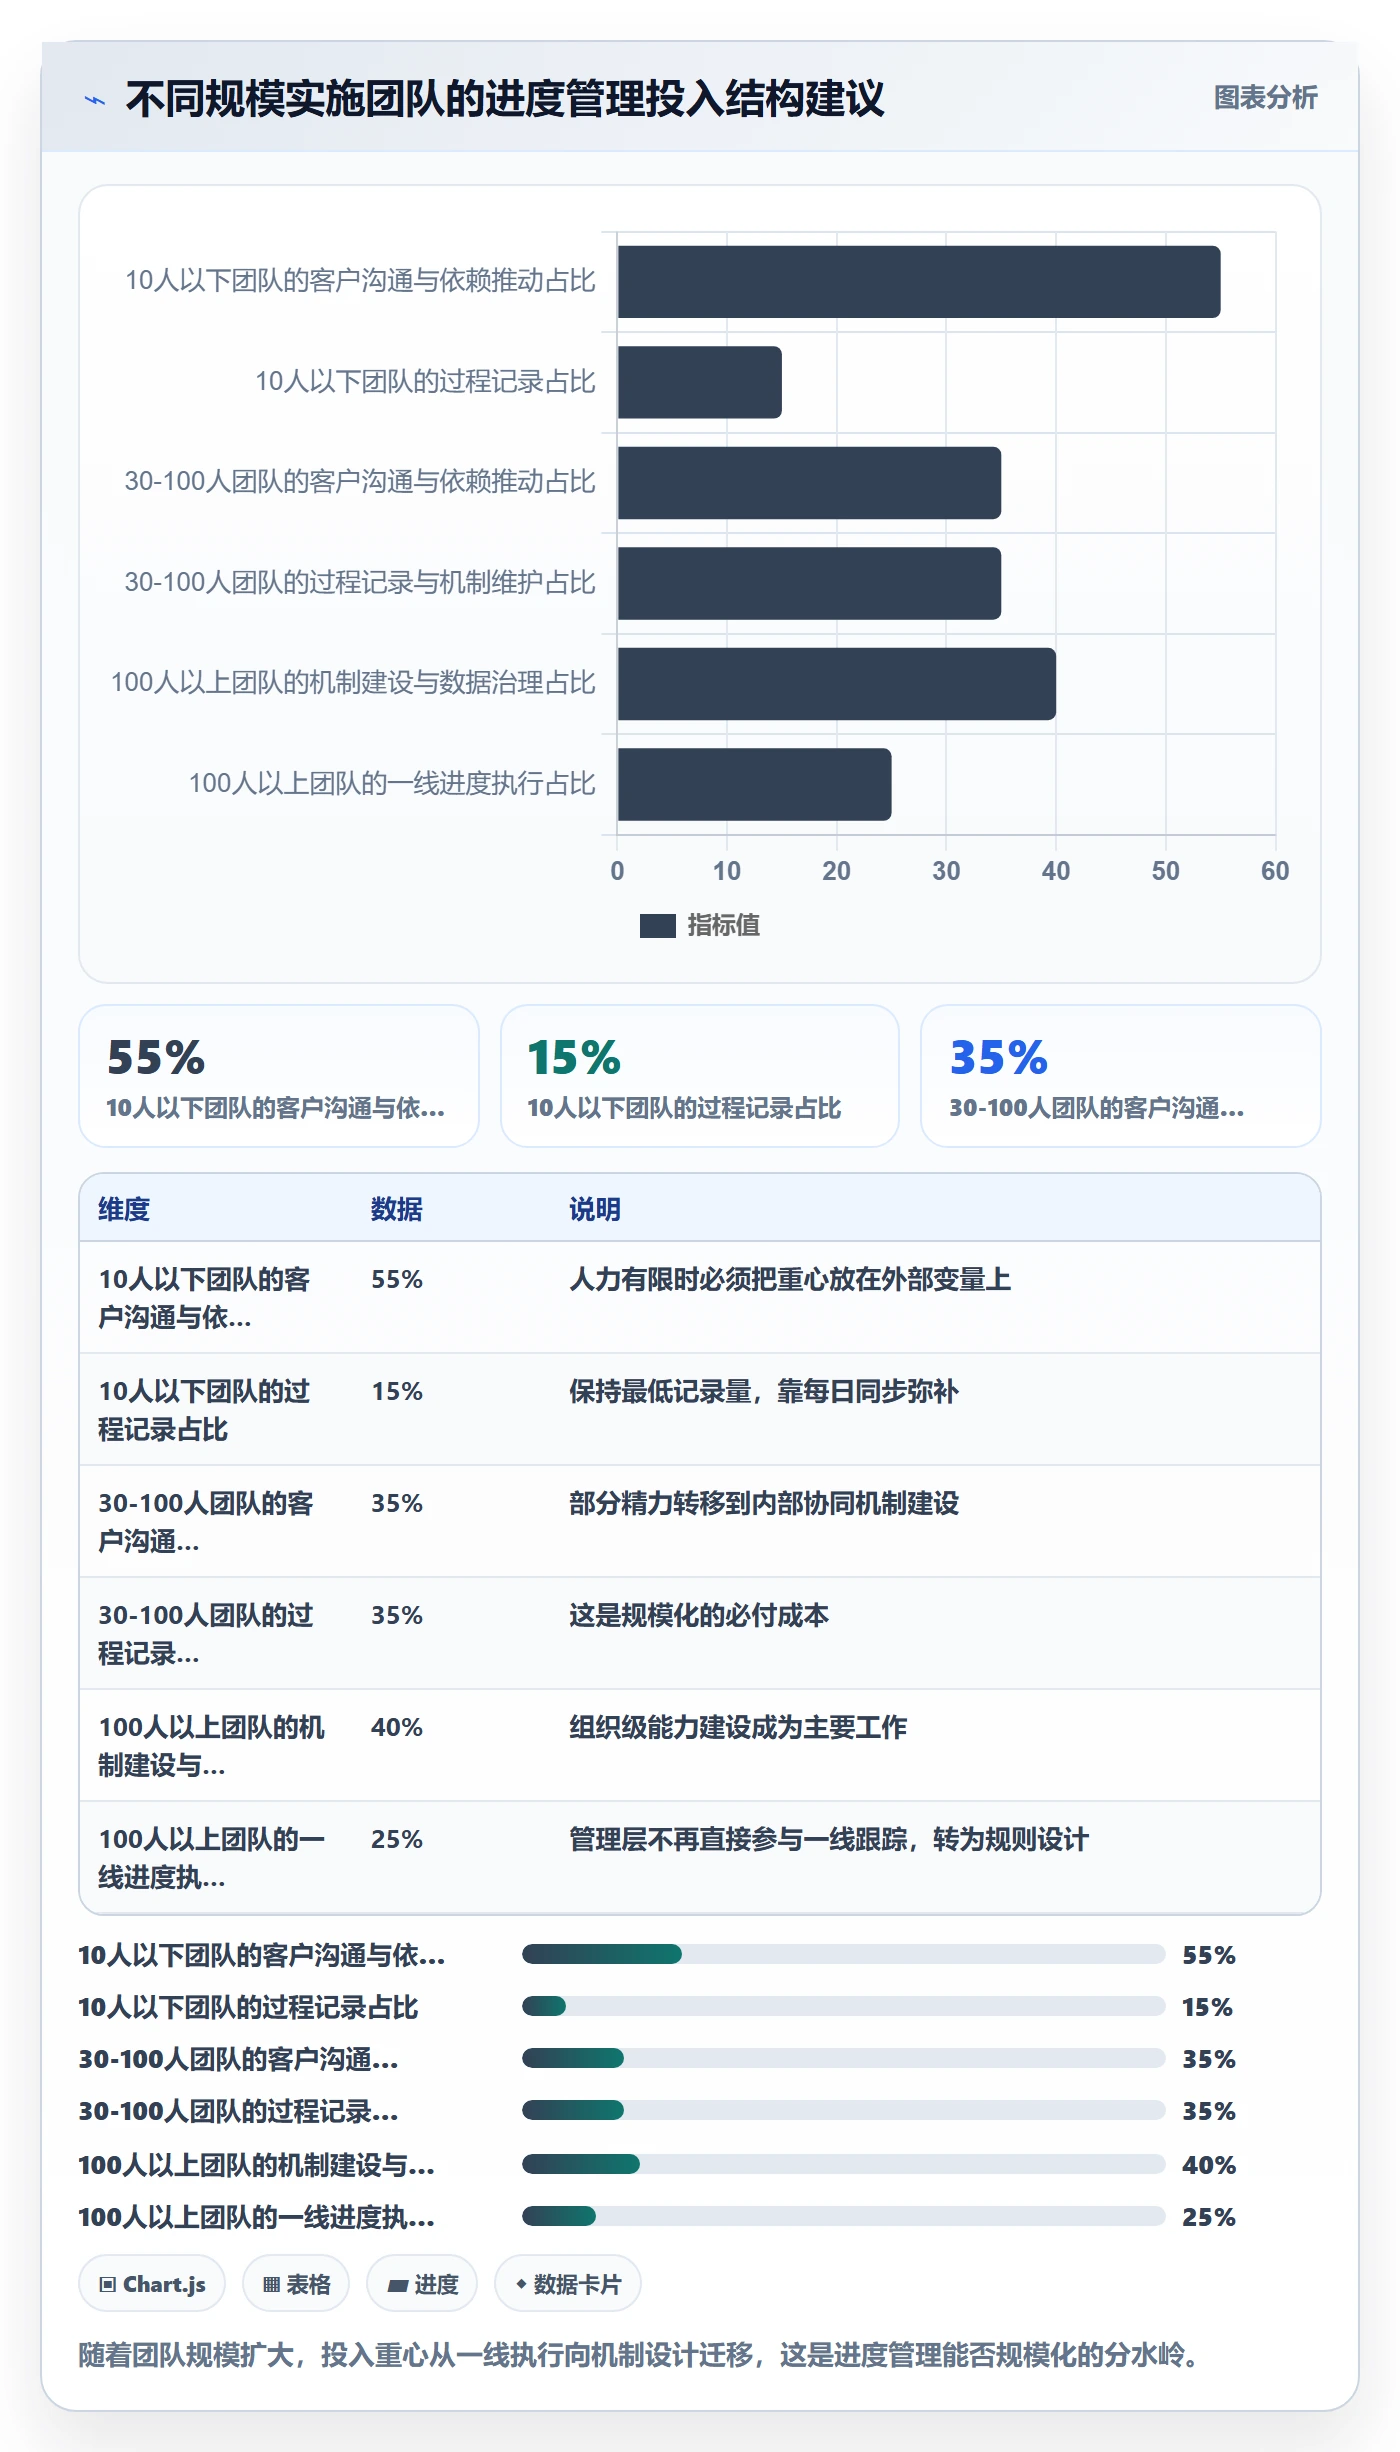Click the progress bar showing 25%
Viewport: 1400px width, 2452px height.
coord(844,2216)
